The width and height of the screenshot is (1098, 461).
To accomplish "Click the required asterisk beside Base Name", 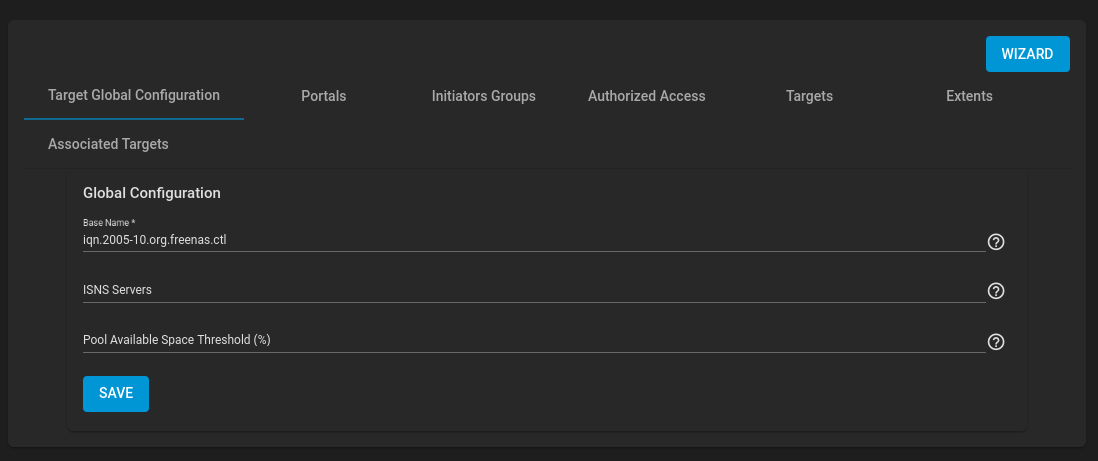I will click(133, 222).
